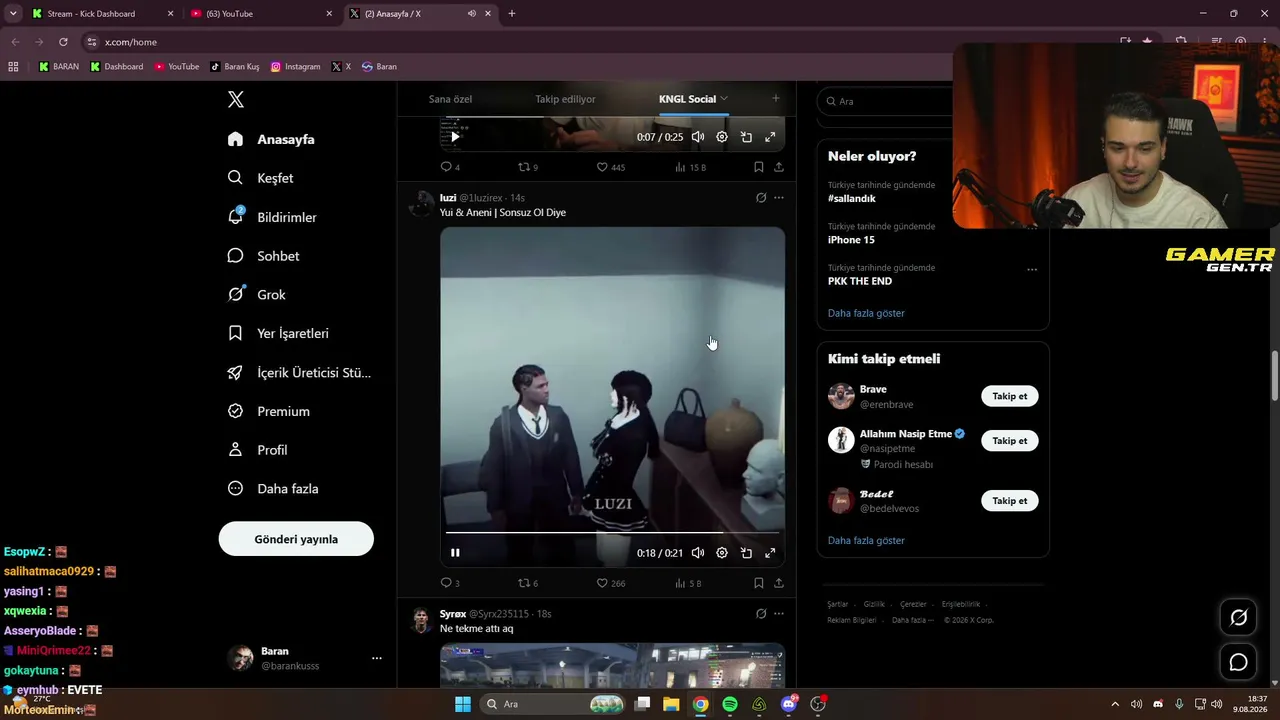Open Spotify from the taskbar

coord(730,704)
